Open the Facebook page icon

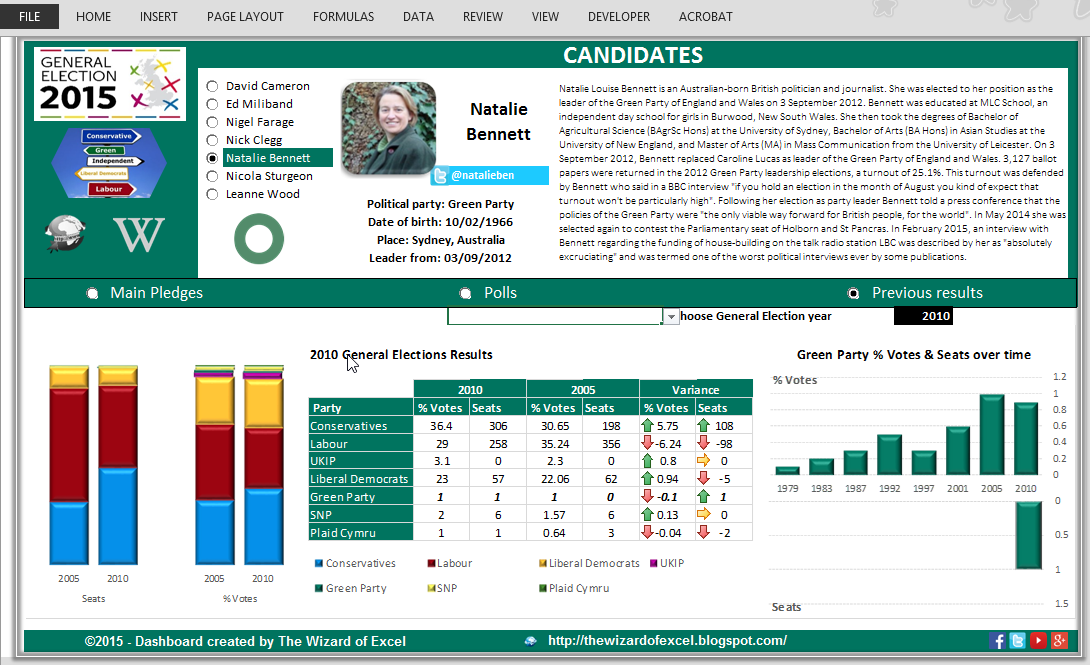tap(998, 641)
